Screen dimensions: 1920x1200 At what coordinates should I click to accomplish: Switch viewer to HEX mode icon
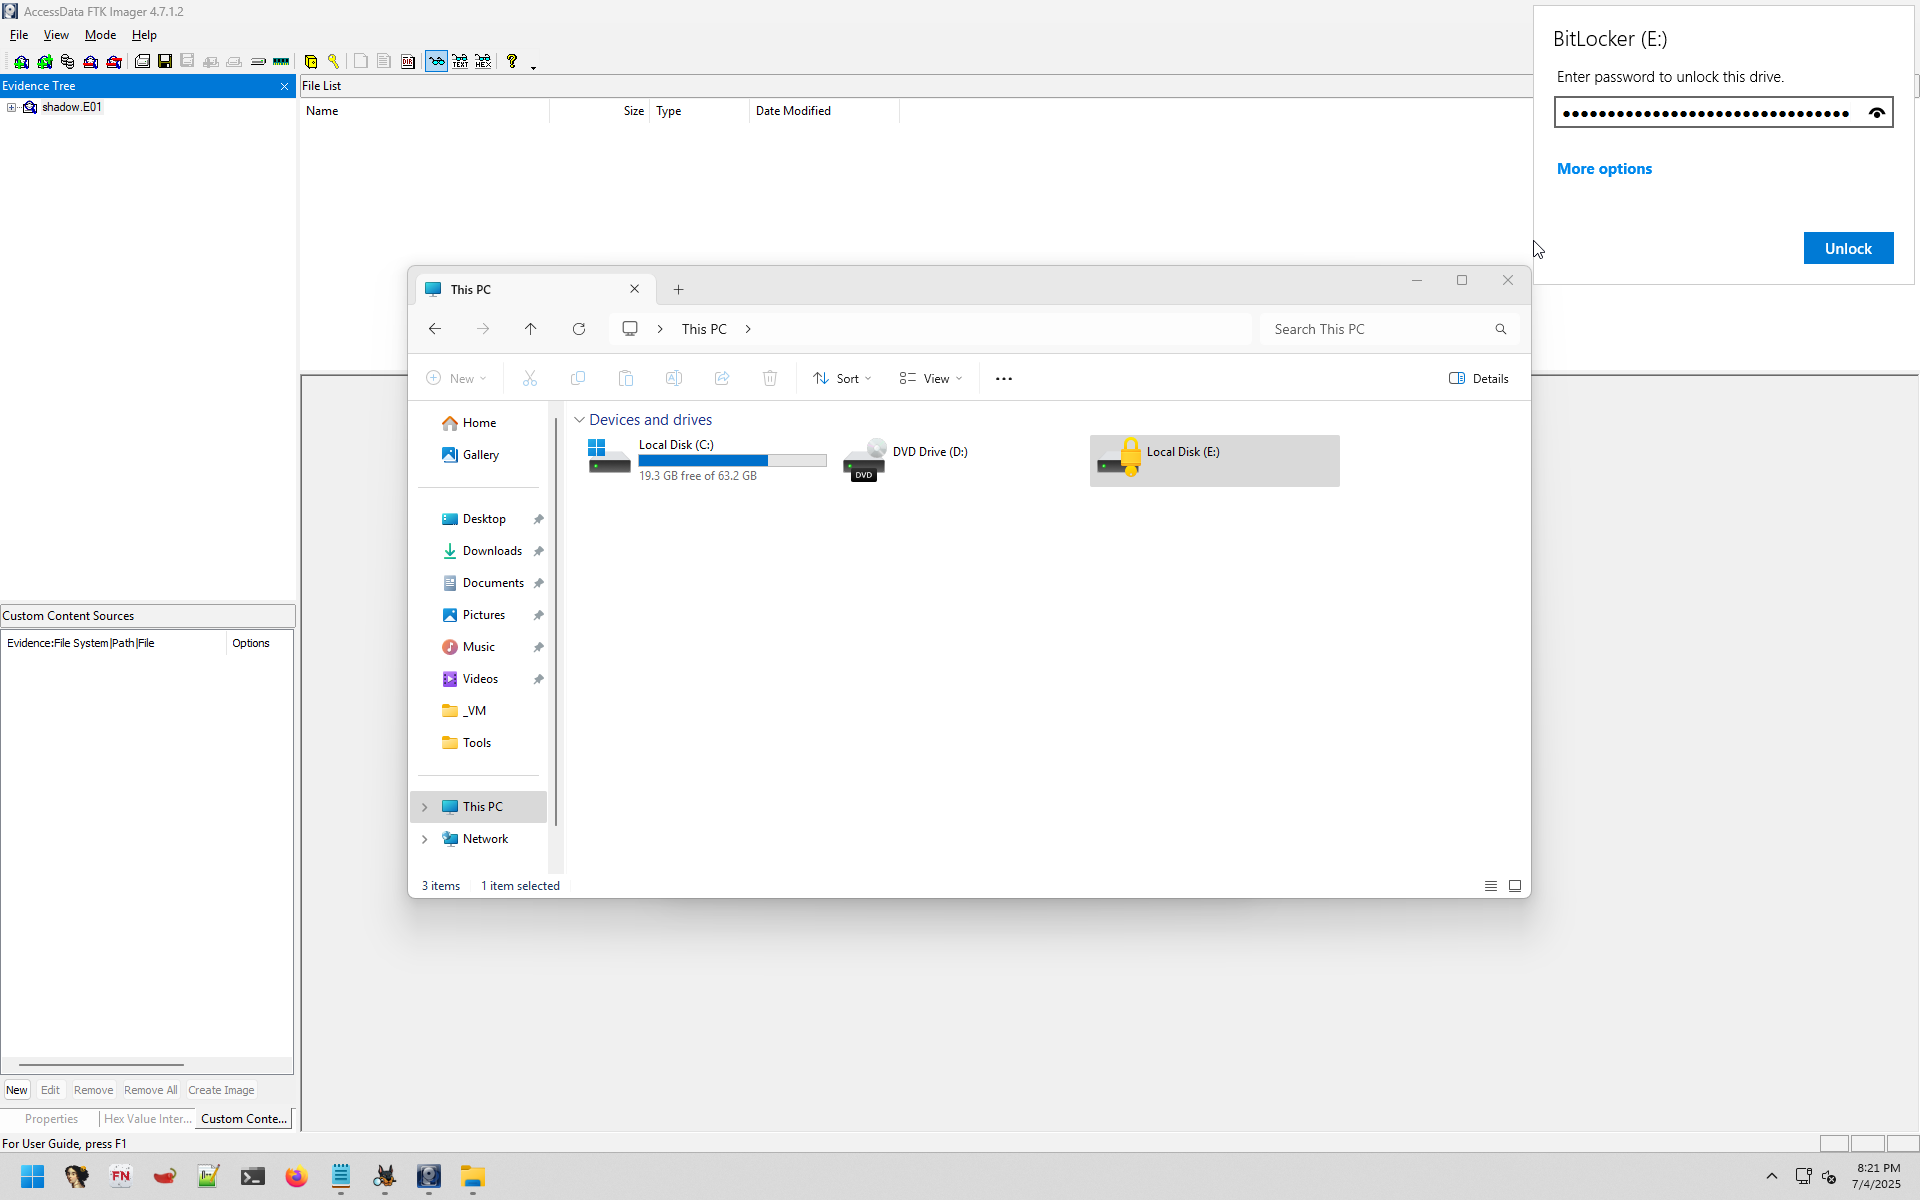(x=483, y=62)
